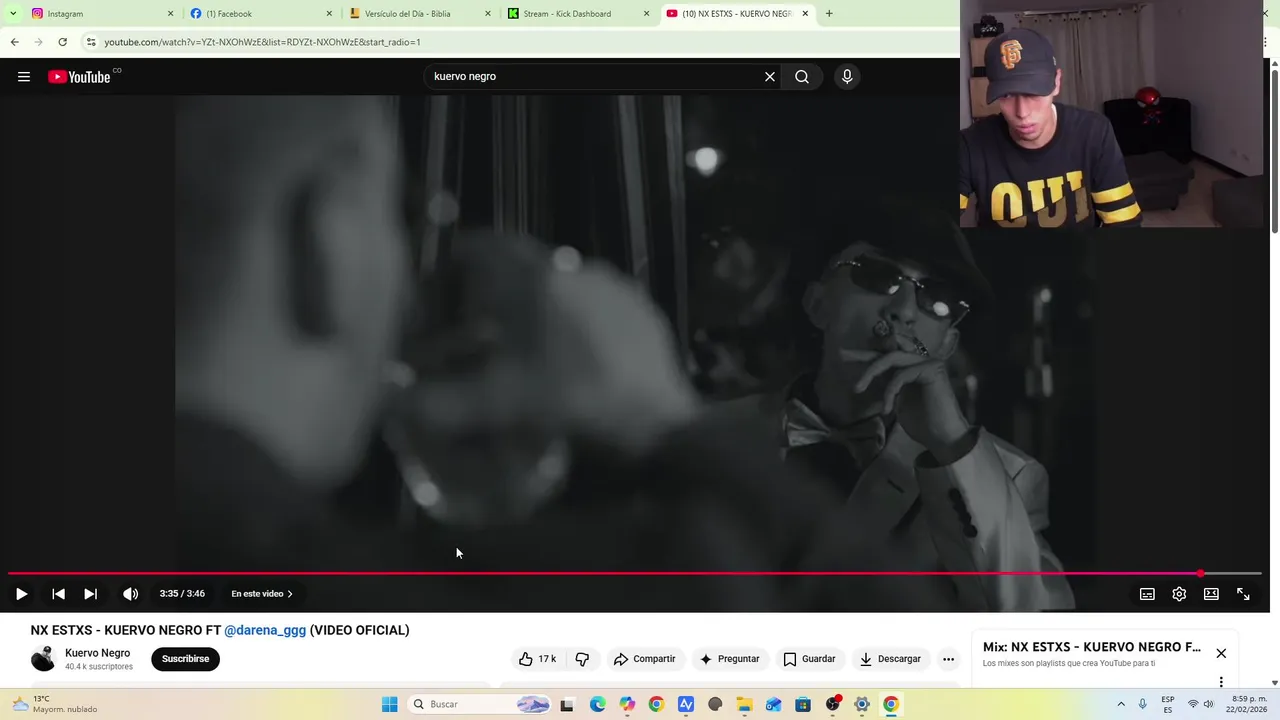Expand the 'En este video' chapters
The height and width of the screenshot is (720, 1280).
pyautogui.click(x=262, y=594)
